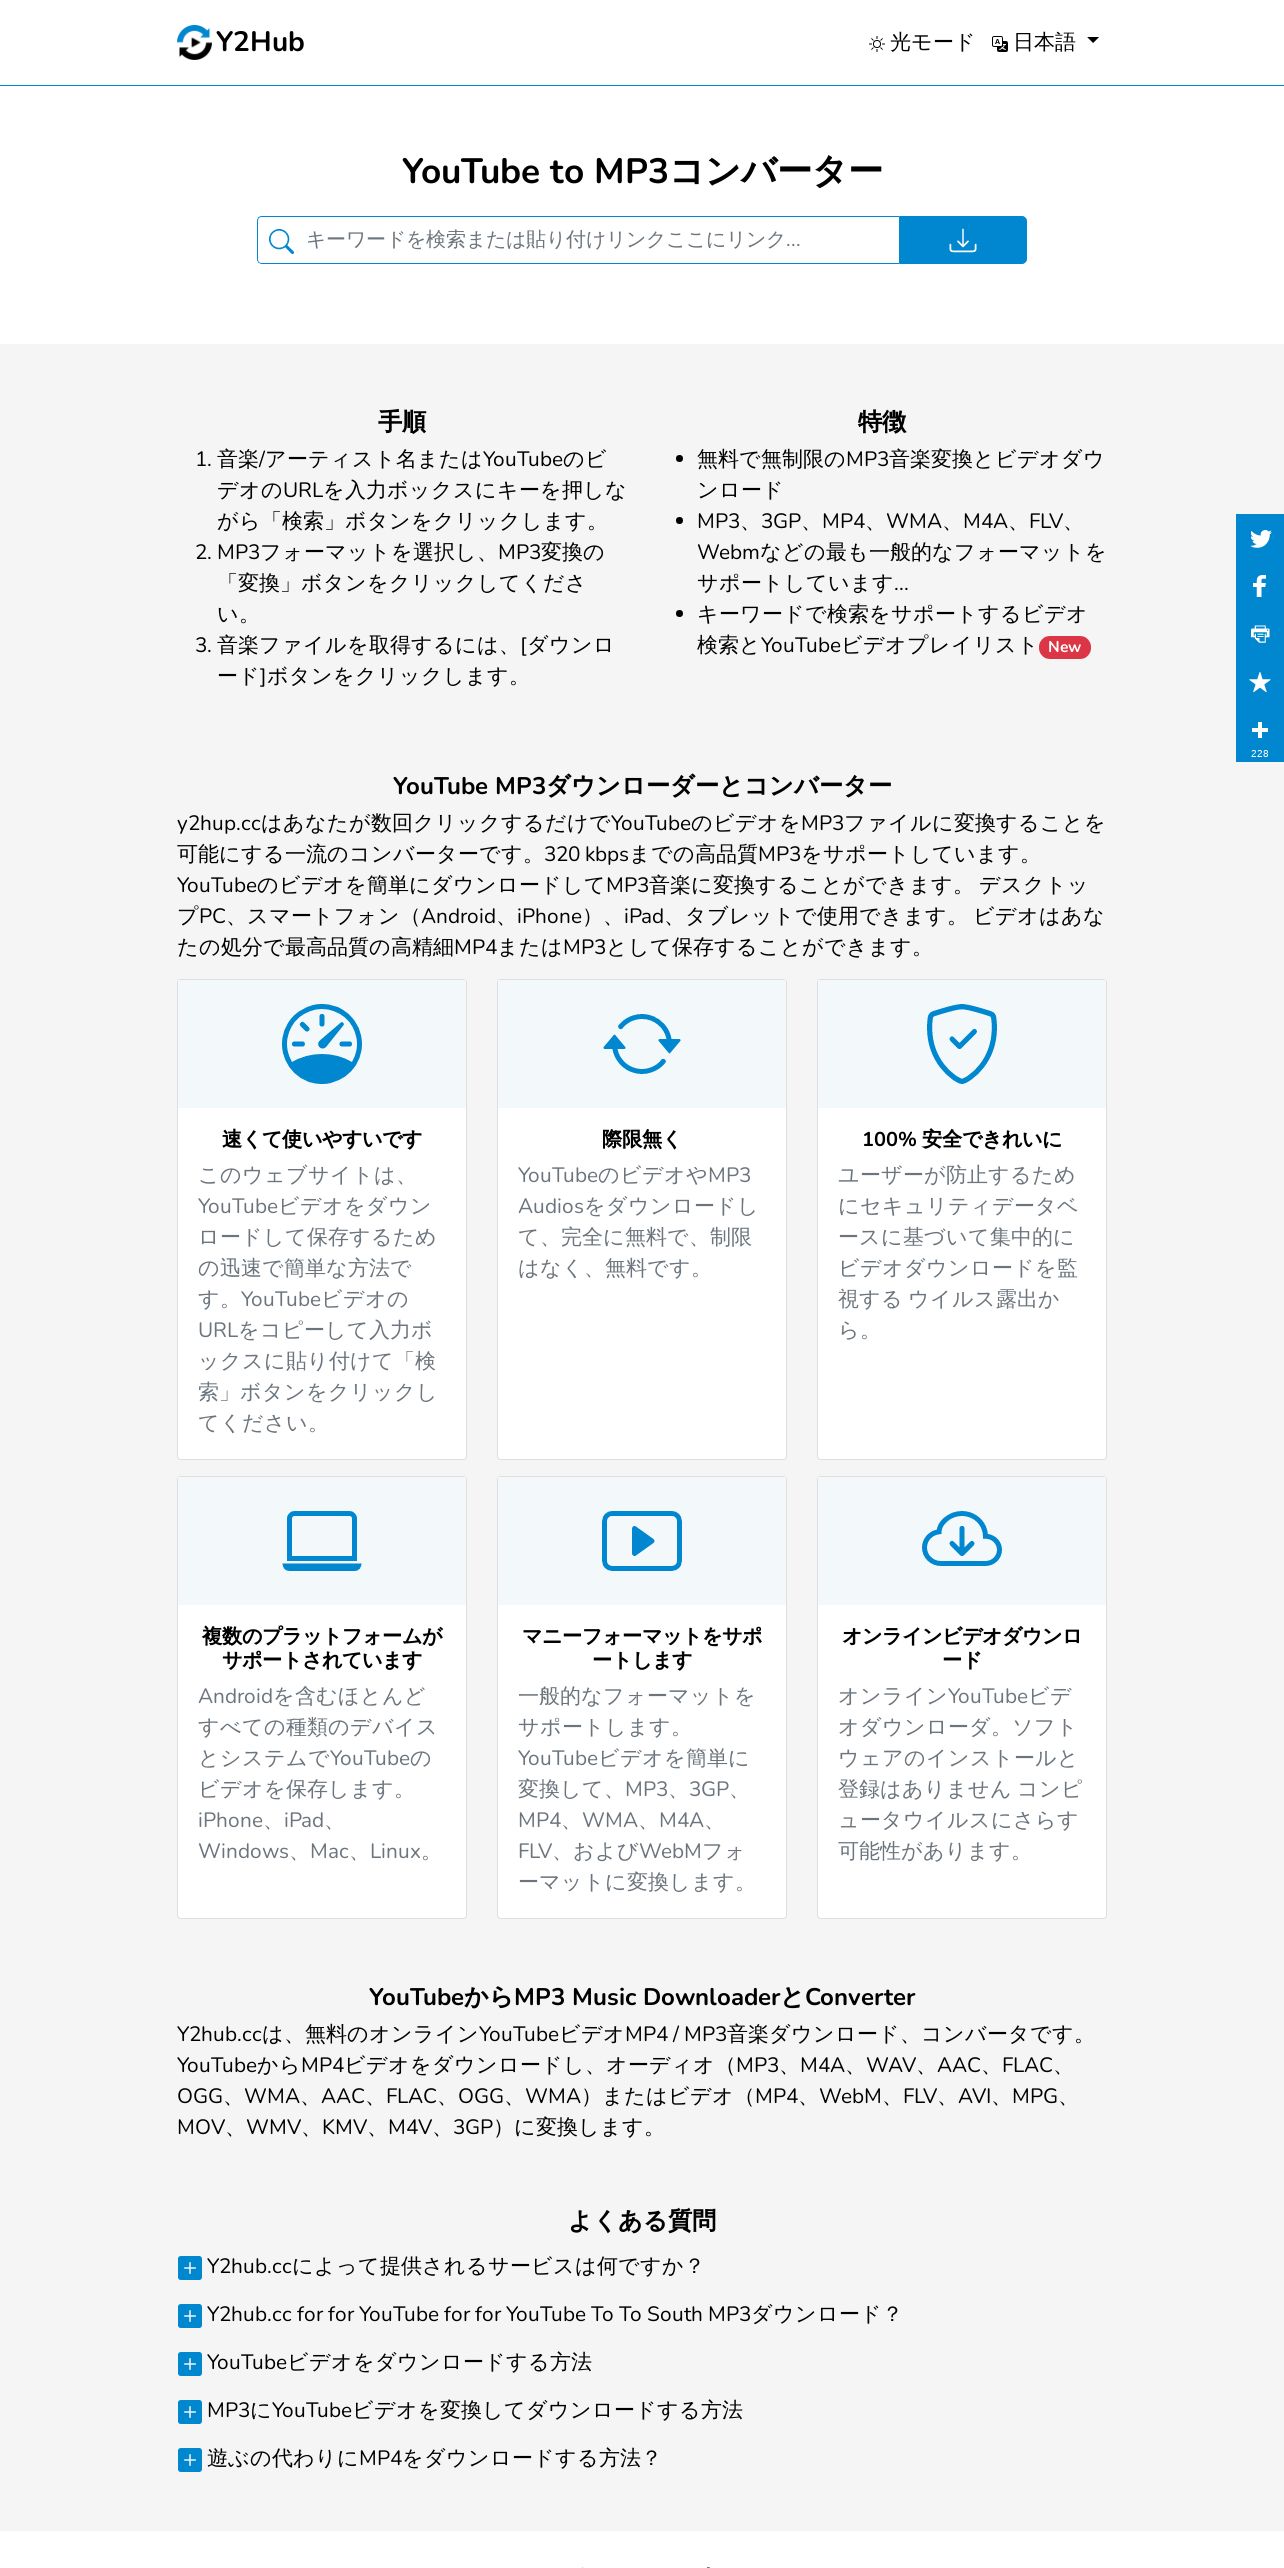Share via the Twitter sidebar icon
The height and width of the screenshot is (2568, 1284).
(x=1260, y=538)
